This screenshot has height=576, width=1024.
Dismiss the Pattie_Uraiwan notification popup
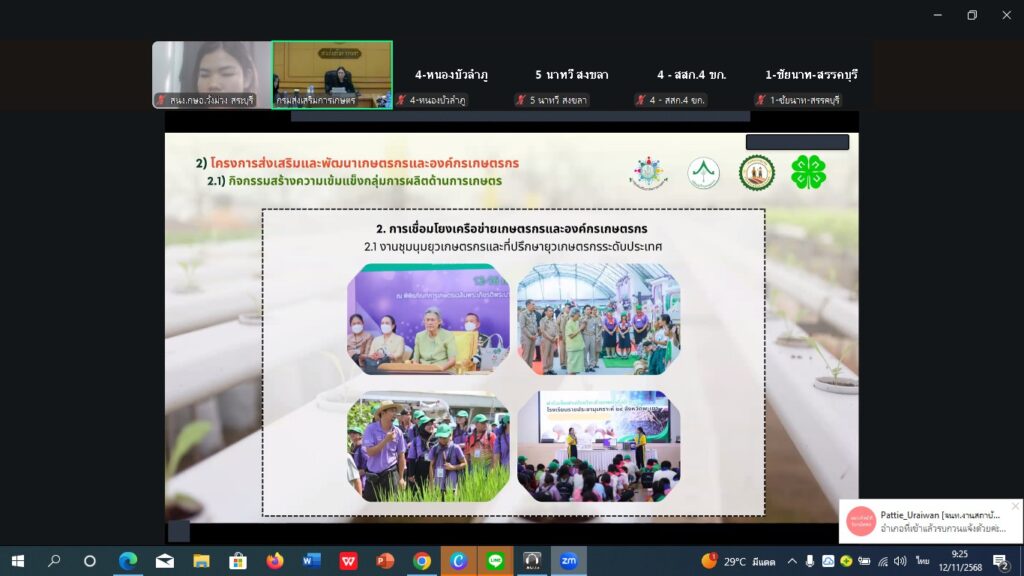(x=1015, y=506)
